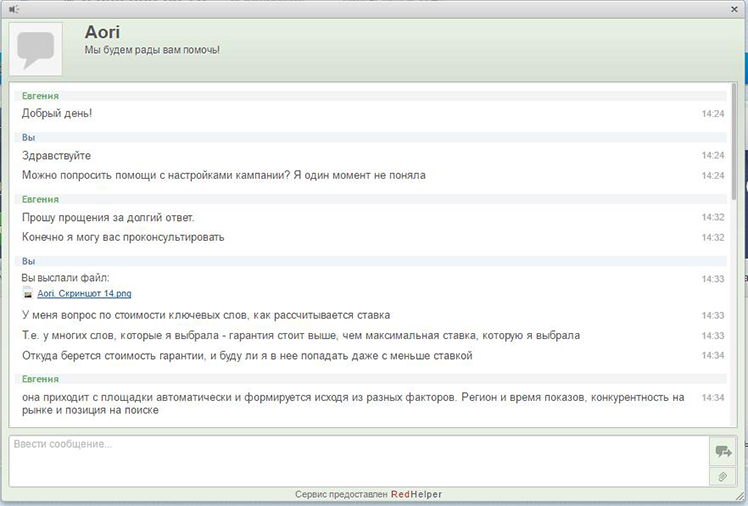Open the RedHelper service link
Viewport: 748px width, 506px height.
(416, 494)
